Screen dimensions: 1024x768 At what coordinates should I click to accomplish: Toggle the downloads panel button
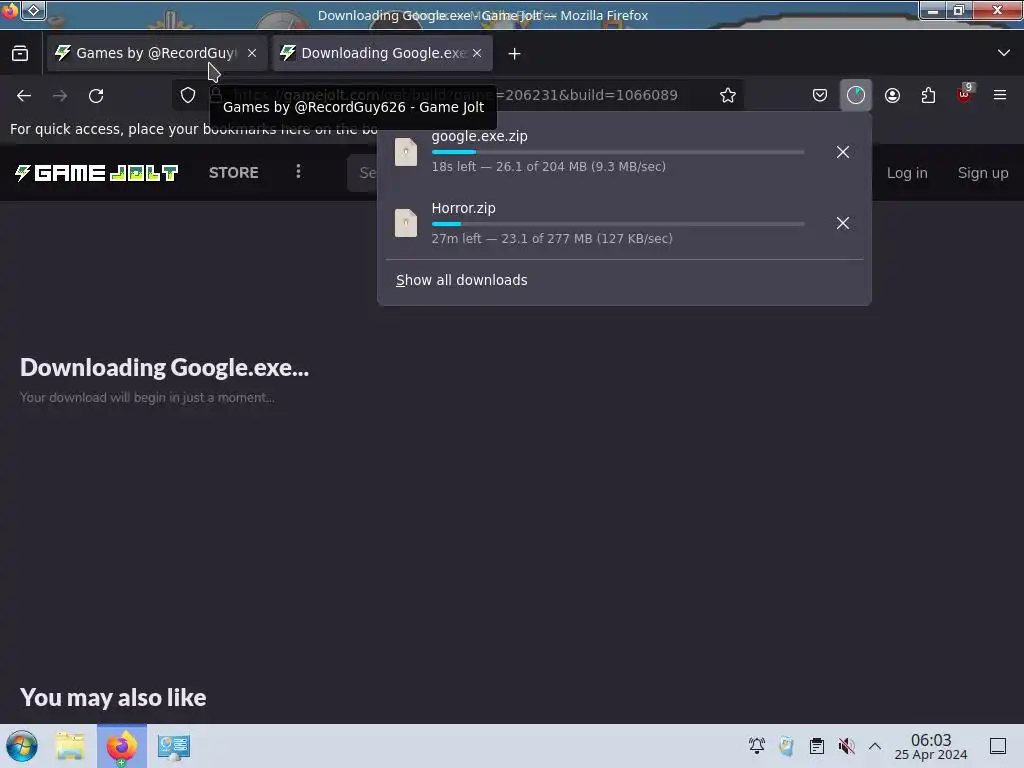click(856, 95)
